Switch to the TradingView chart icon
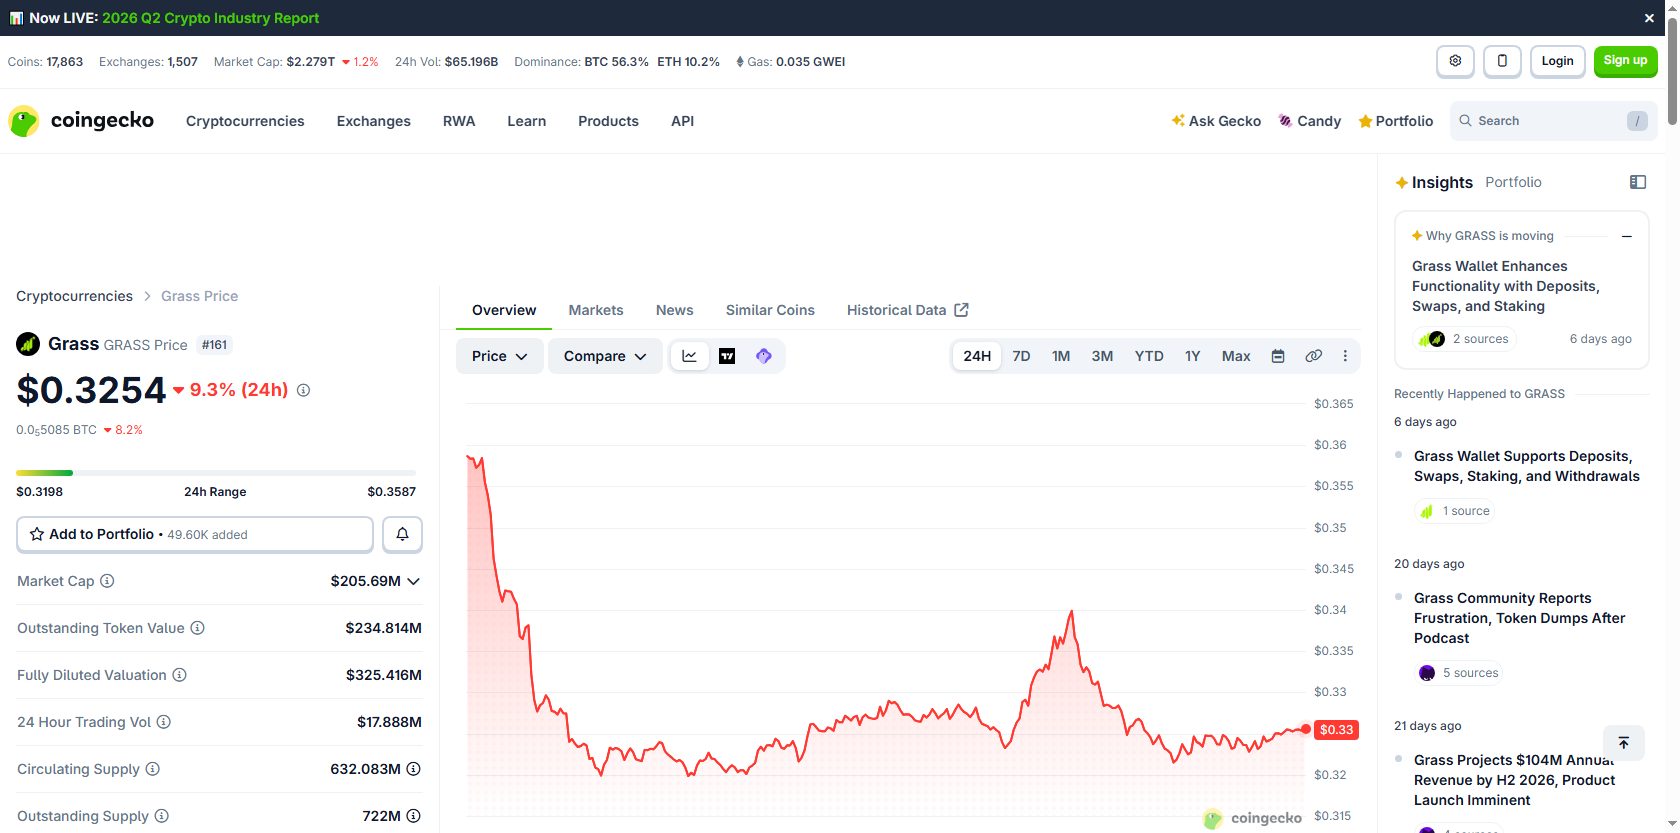 [727, 356]
